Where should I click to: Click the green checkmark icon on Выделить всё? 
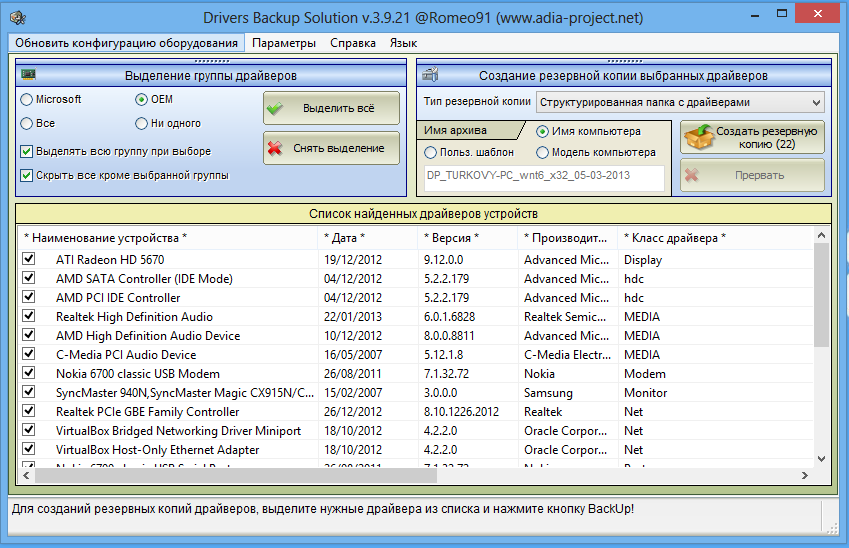click(276, 108)
